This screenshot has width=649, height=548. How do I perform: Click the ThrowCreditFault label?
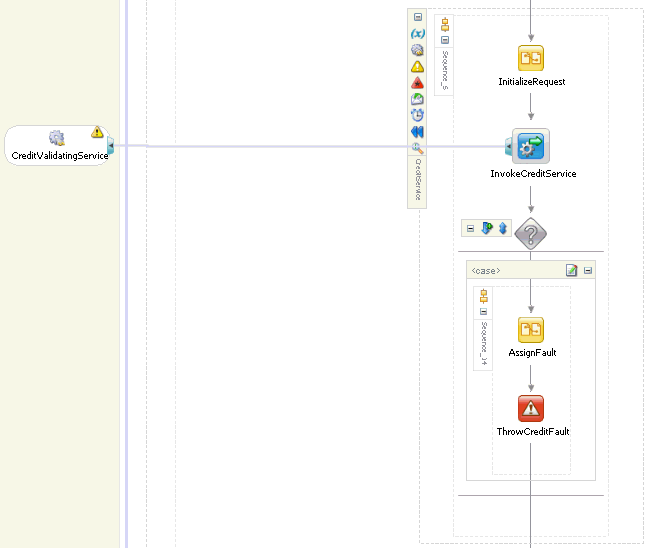point(533,432)
